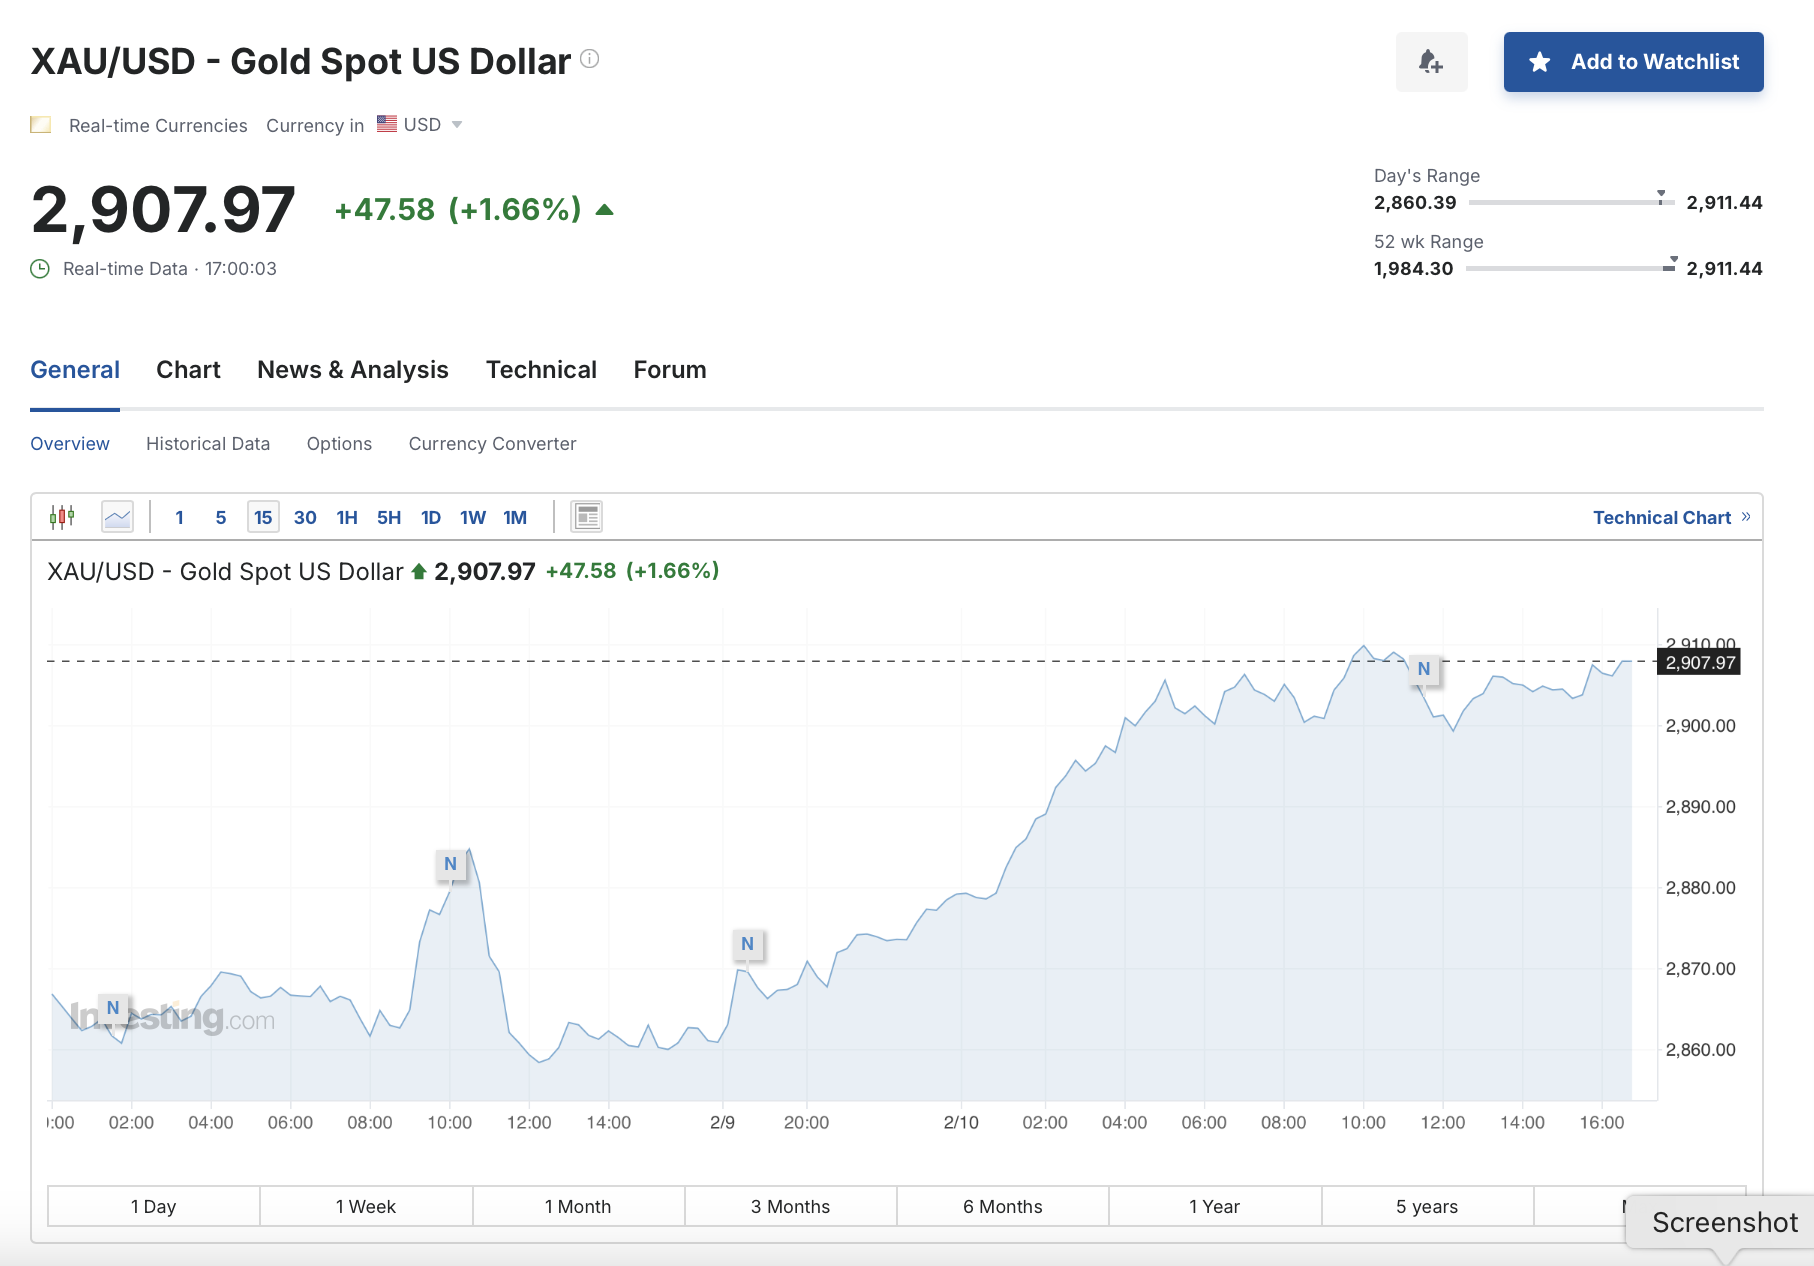Expand Technical Chart double chevron link
The width and height of the screenshot is (1814, 1266).
tap(1746, 517)
